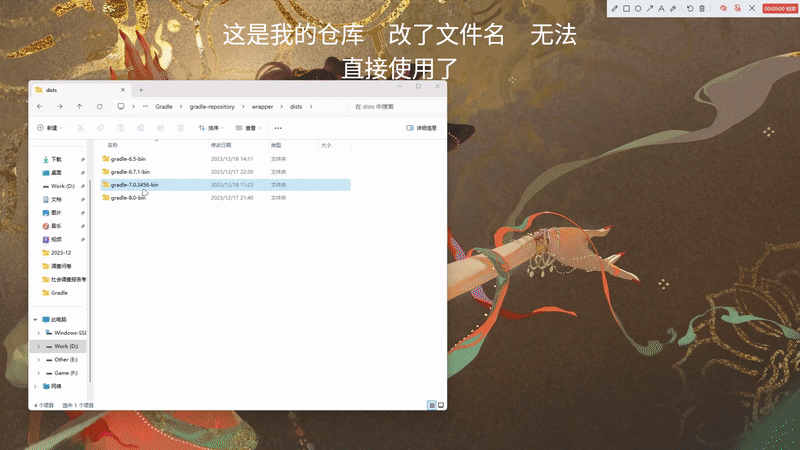Viewport: 800px width, 450px height.
Task: Navigate up one folder level
Action: click(80, 107)
